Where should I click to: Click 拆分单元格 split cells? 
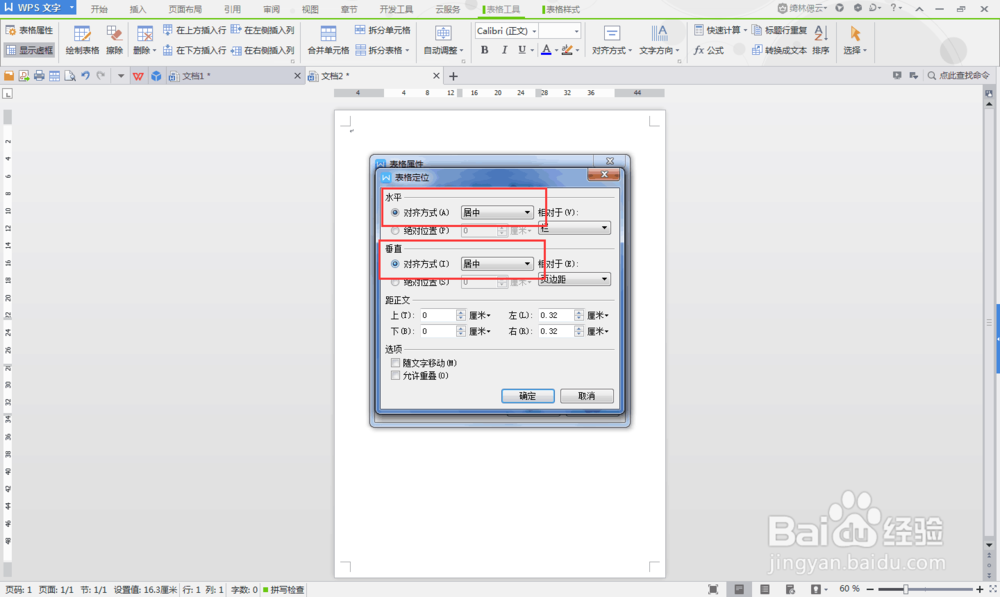383,30
